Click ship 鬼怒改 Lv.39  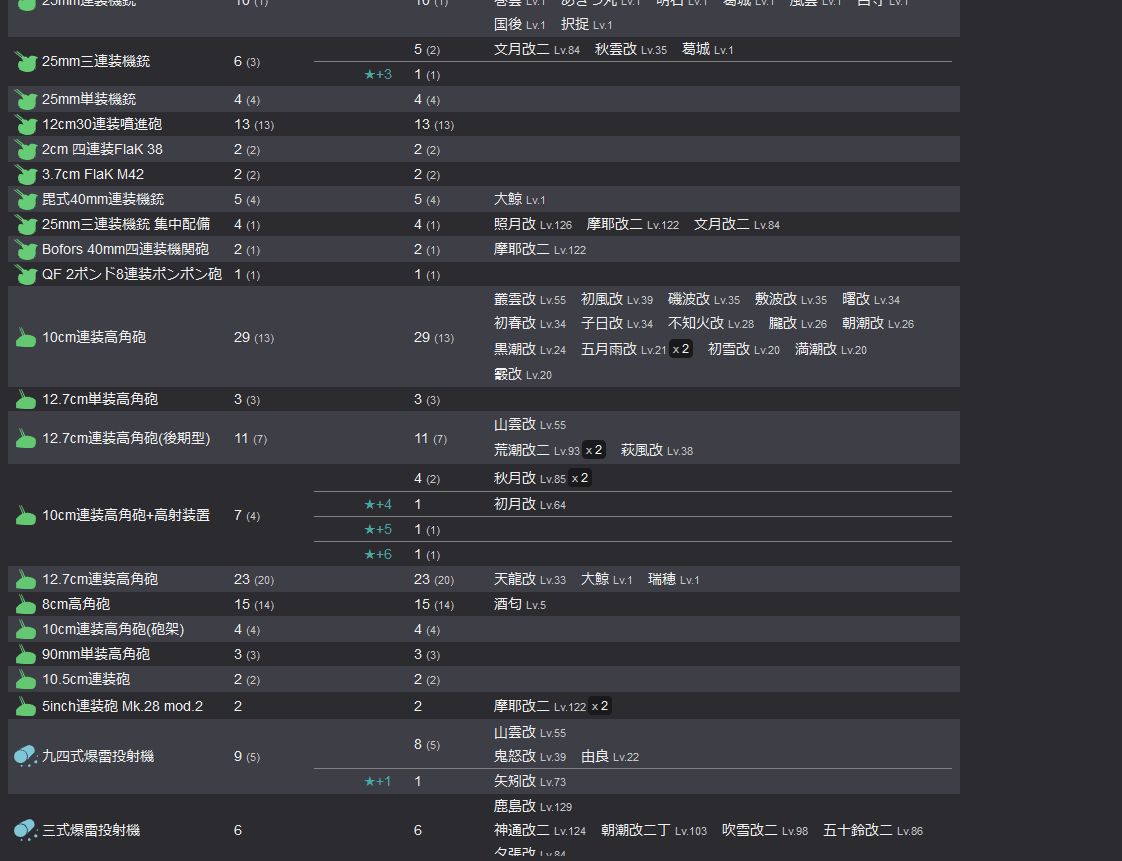530,757
